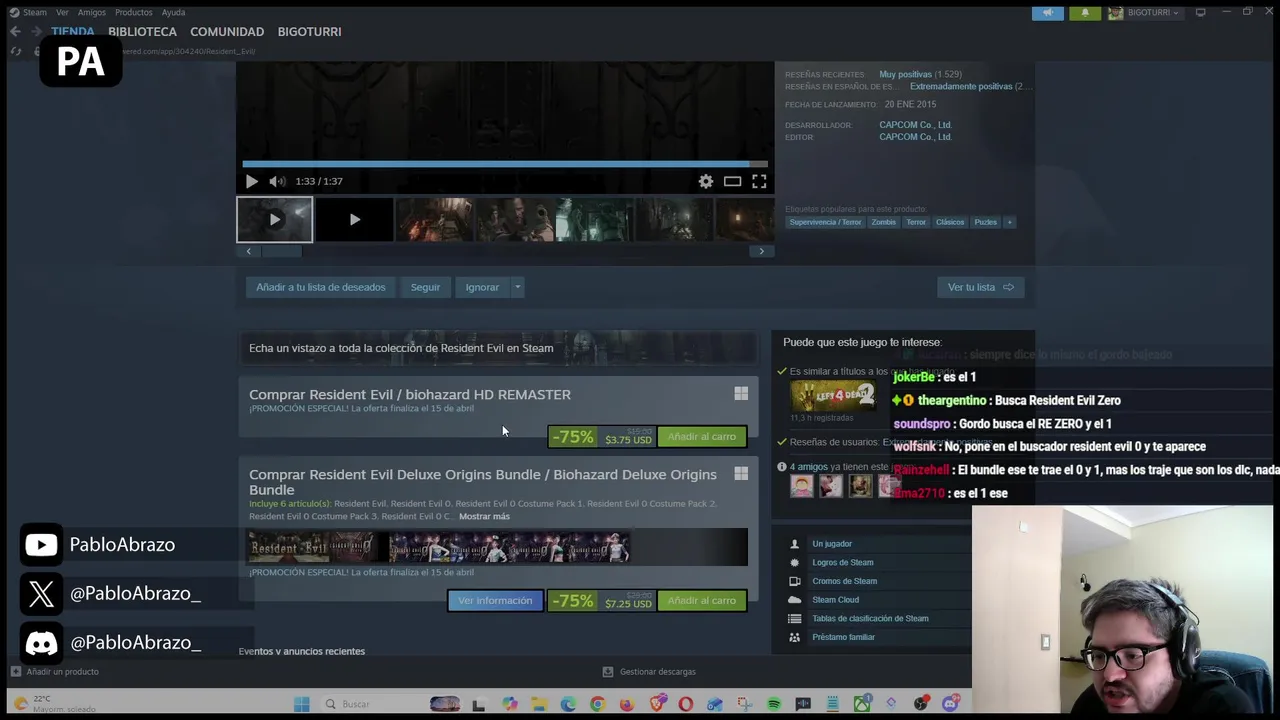Add game to wishlist (Añadir a deseados)
Viewport: 1280px width, 720px height.
320,287
